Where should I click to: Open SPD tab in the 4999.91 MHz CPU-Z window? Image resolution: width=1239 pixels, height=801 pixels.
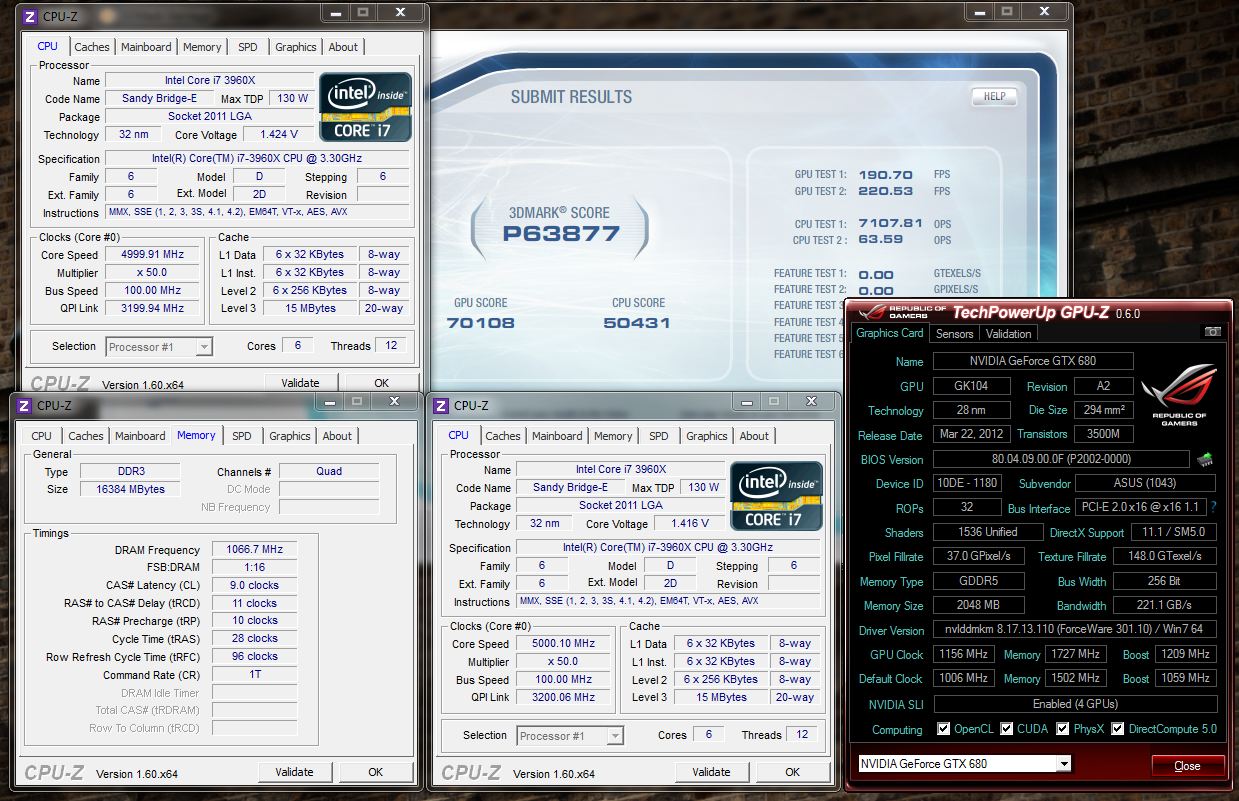pyautogui.click(x=247, y=47)
